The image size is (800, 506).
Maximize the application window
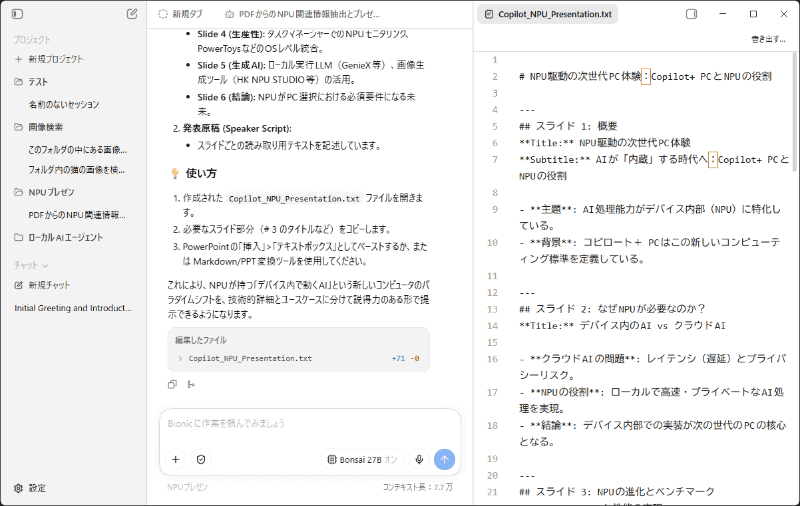(753, 14)
